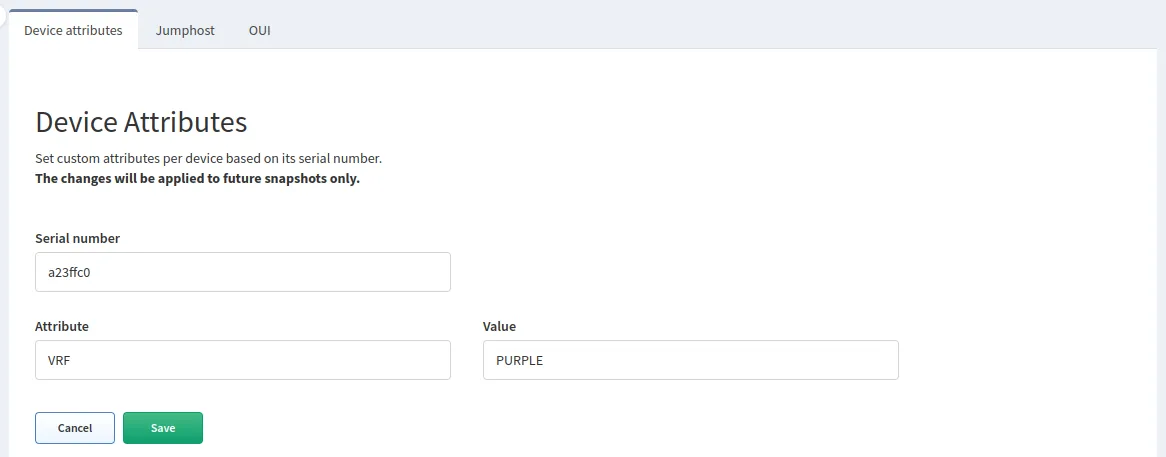
Task: Click the "Value" field label
Action: point(499,326)
